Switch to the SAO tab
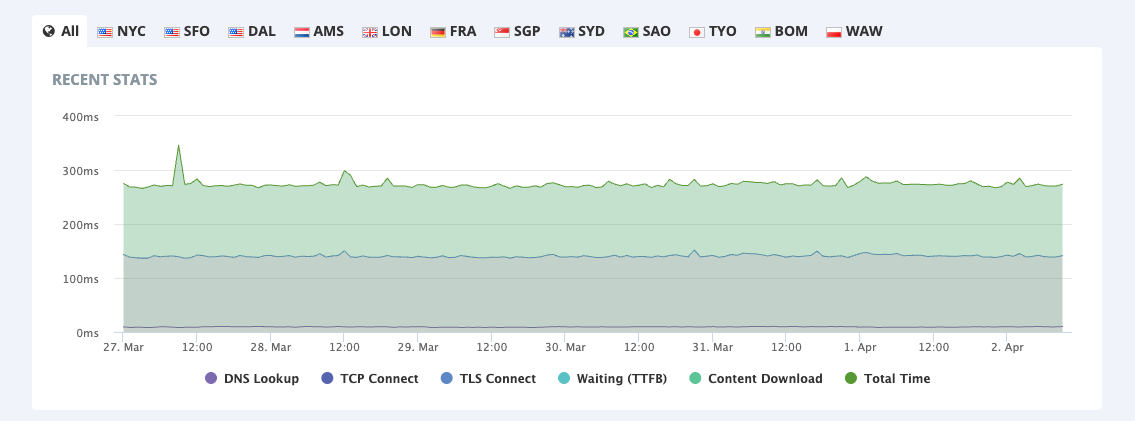 pyautogui.click(x=646, y=31)
